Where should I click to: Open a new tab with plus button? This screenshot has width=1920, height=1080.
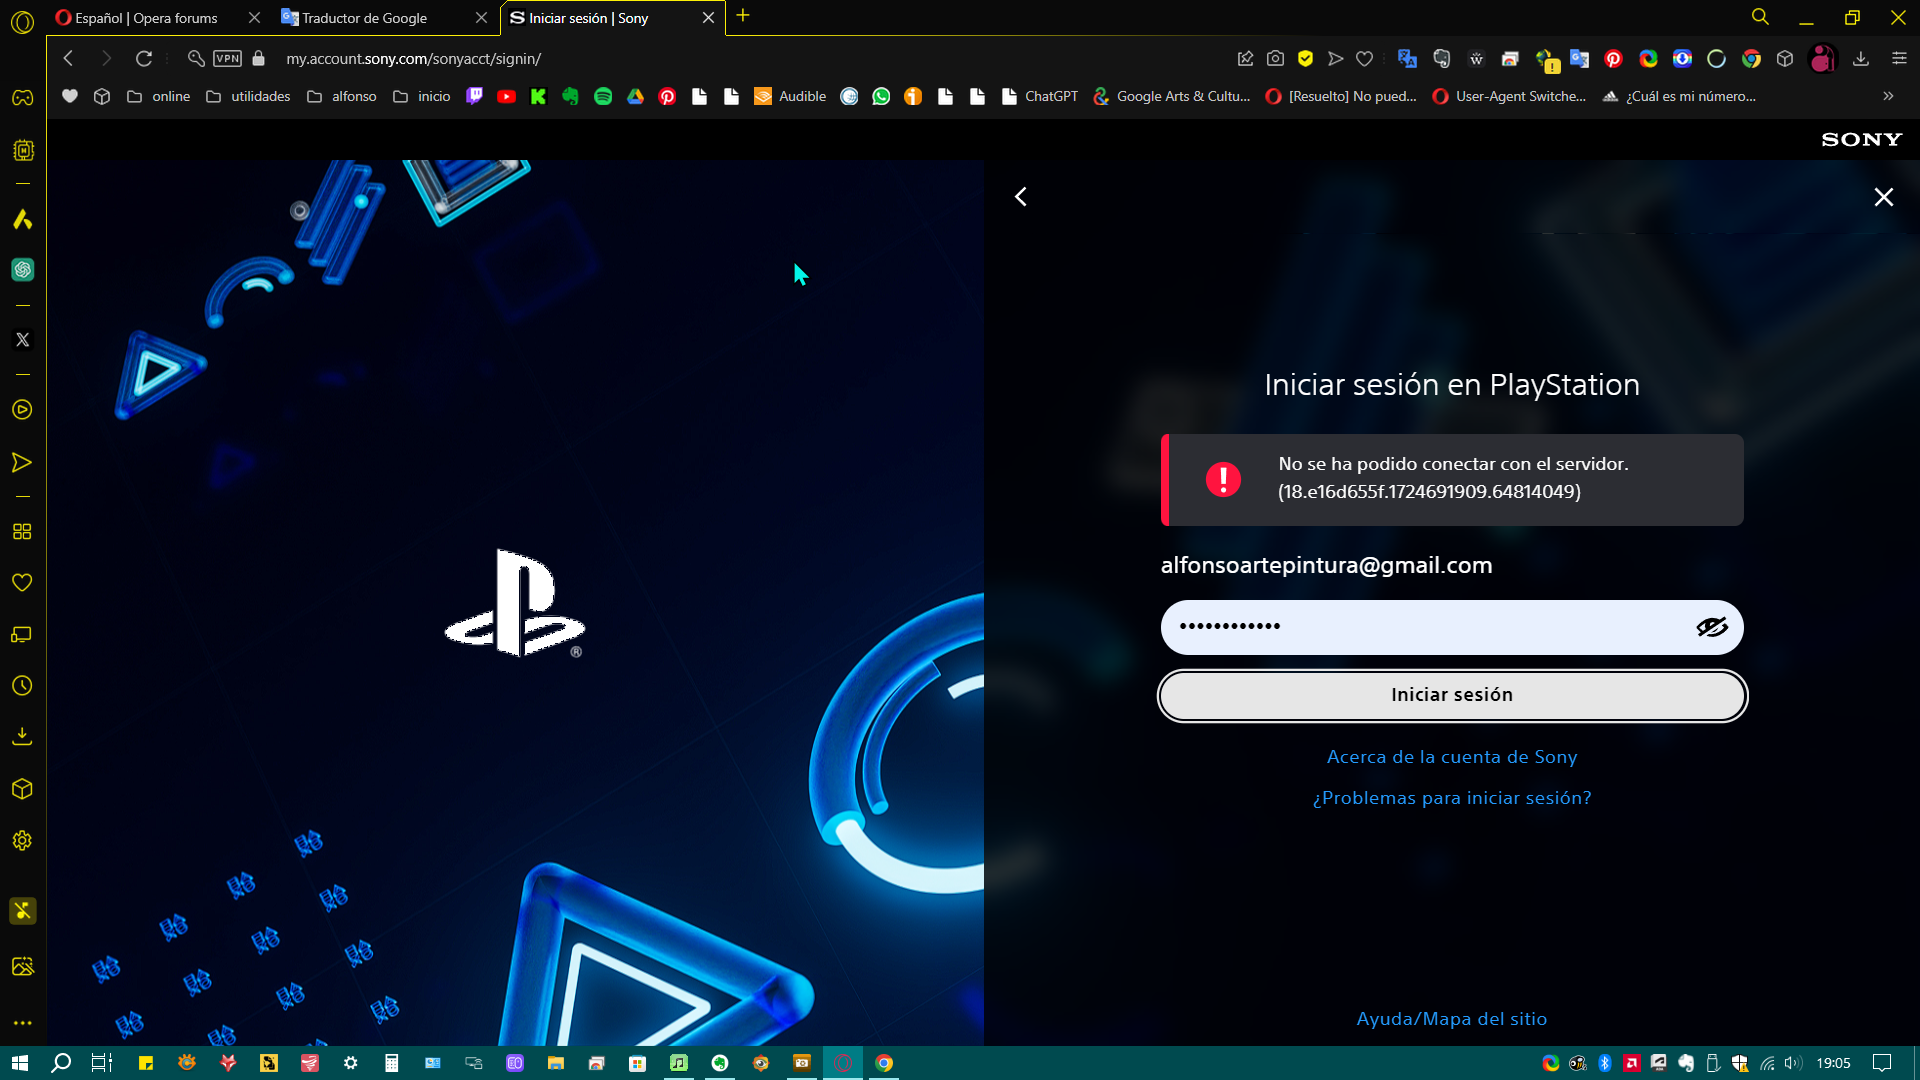point(743,16)
